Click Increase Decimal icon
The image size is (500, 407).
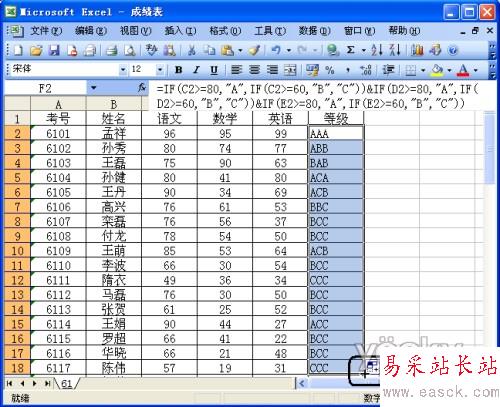coord(366,70)
